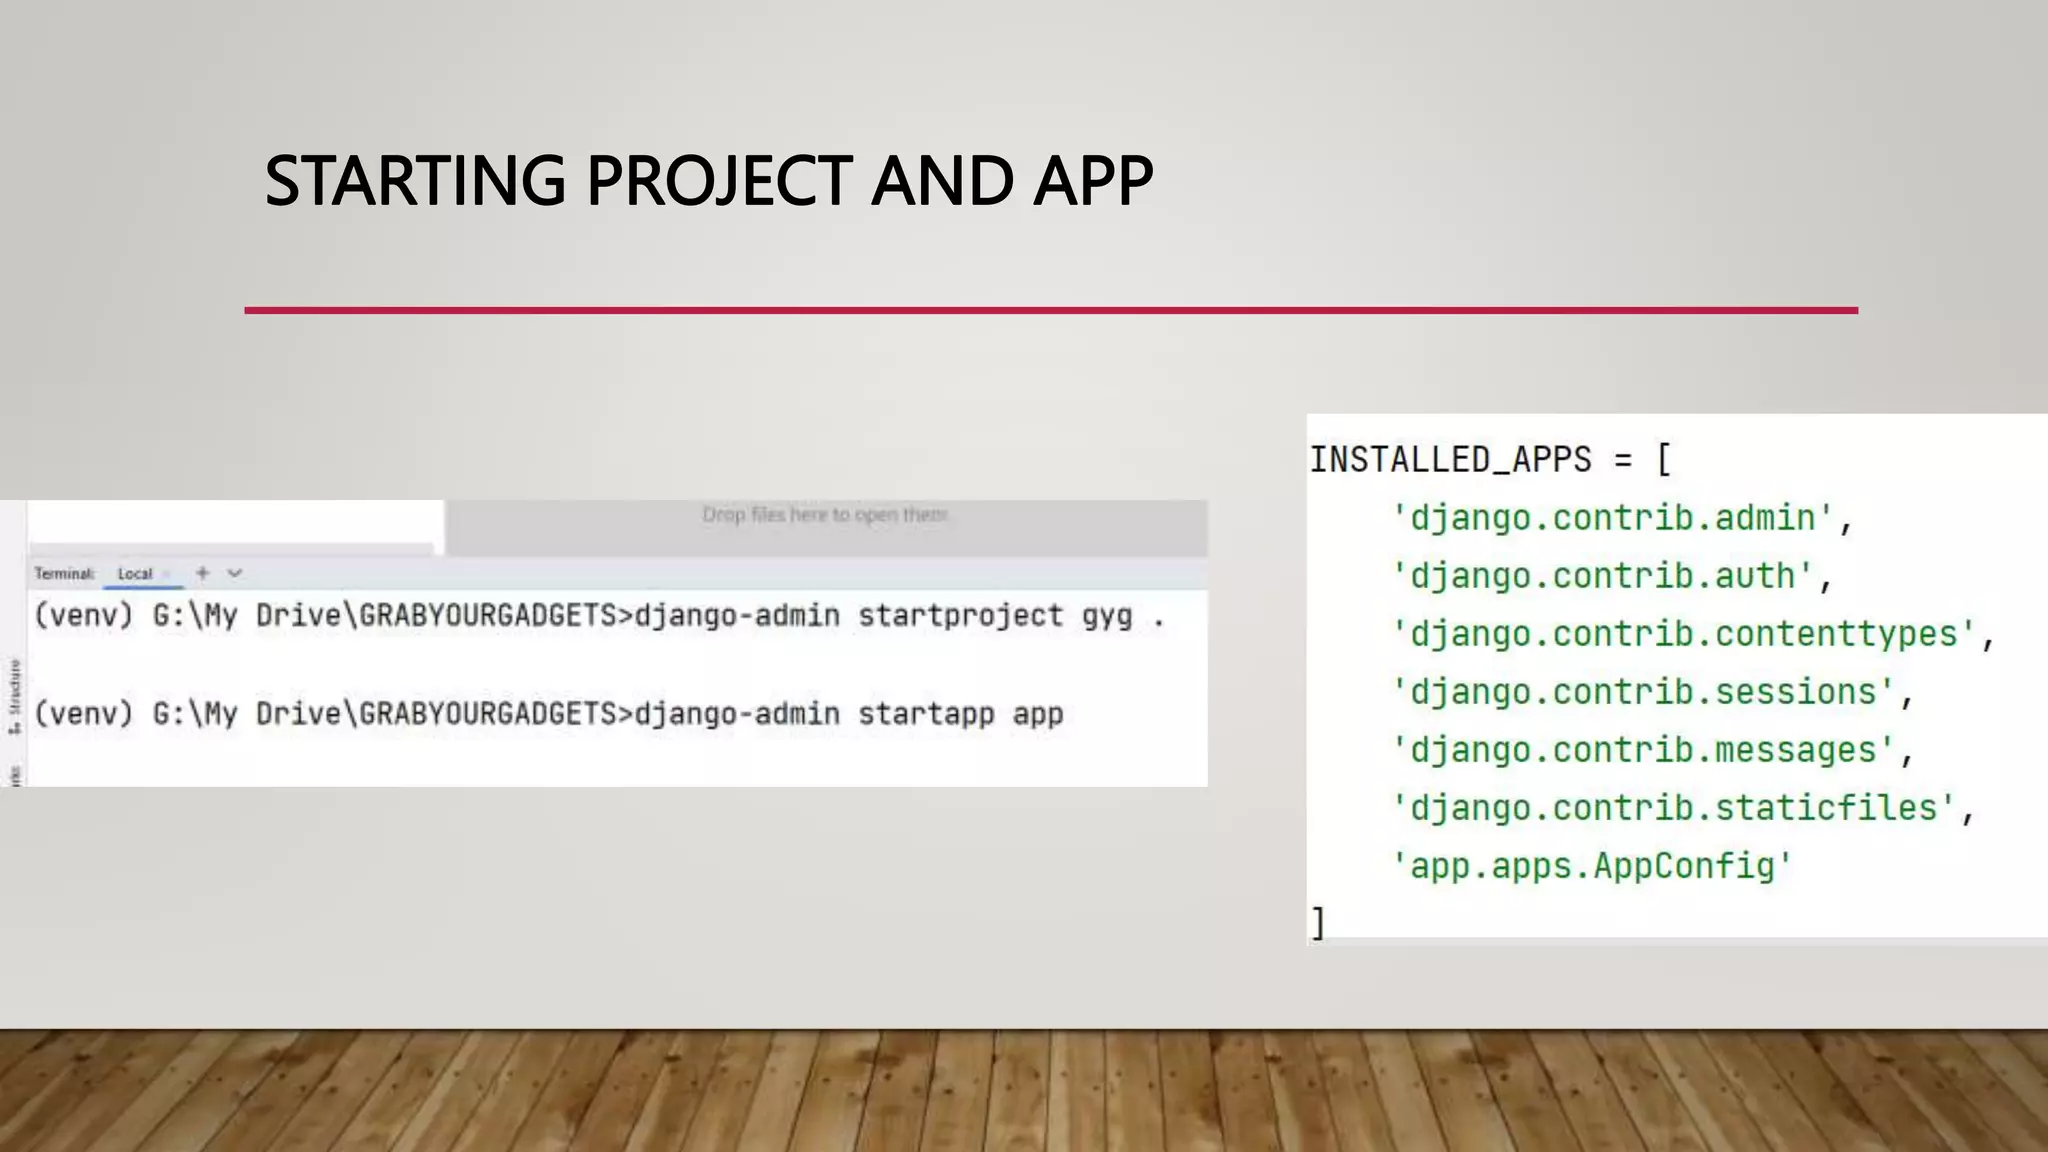
Task: Close the Local terminal tab
Action: pos(167,574)
